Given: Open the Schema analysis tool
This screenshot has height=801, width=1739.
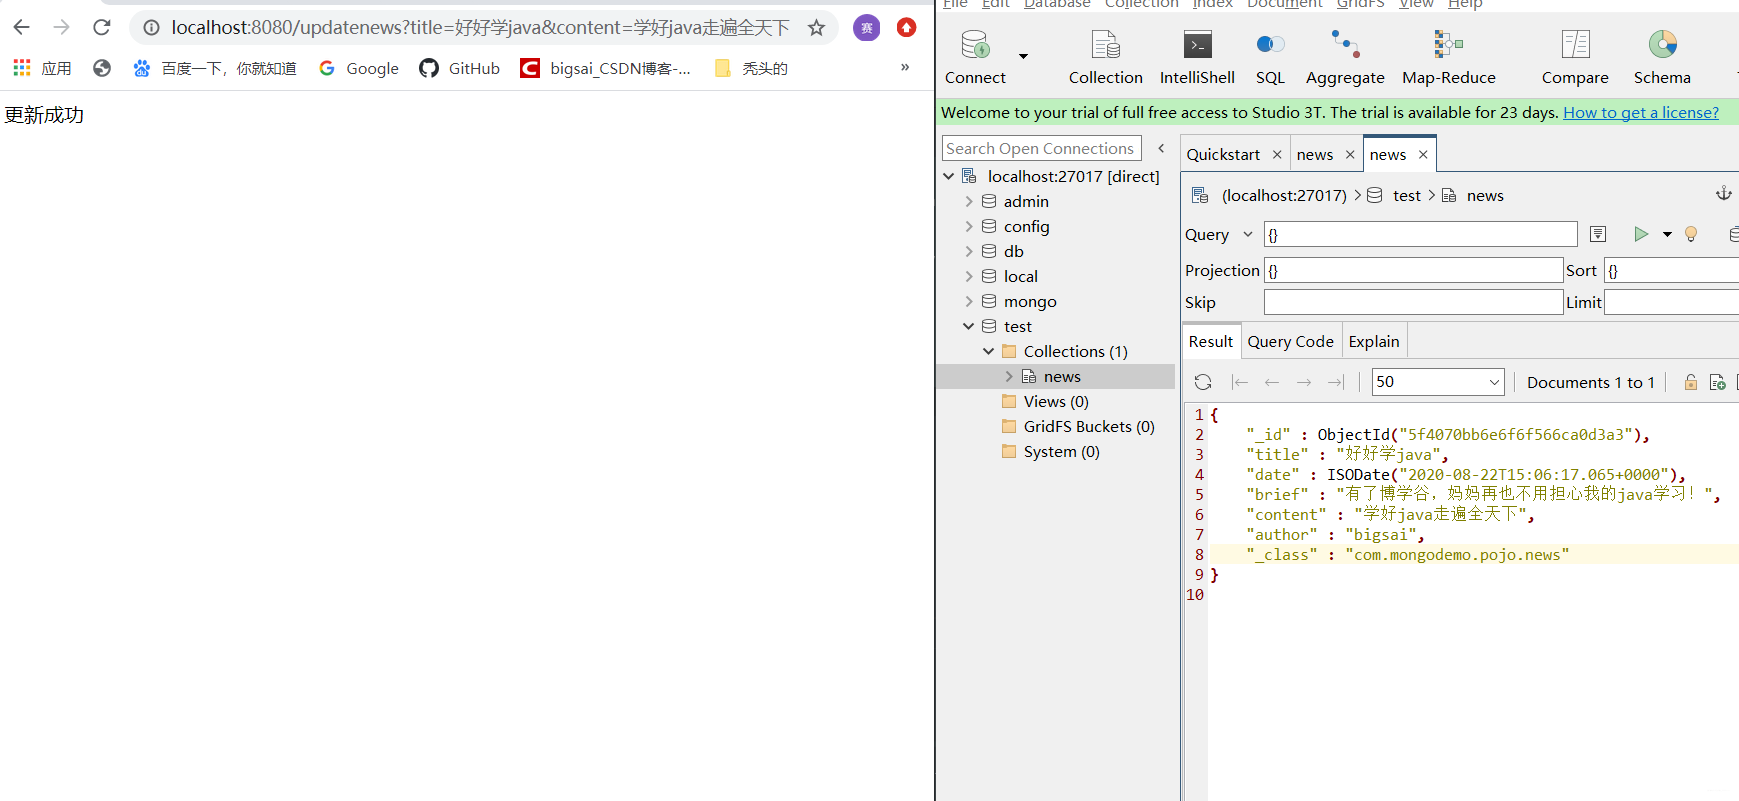Looking at the screenshot, I should (x=1662, y=57).
